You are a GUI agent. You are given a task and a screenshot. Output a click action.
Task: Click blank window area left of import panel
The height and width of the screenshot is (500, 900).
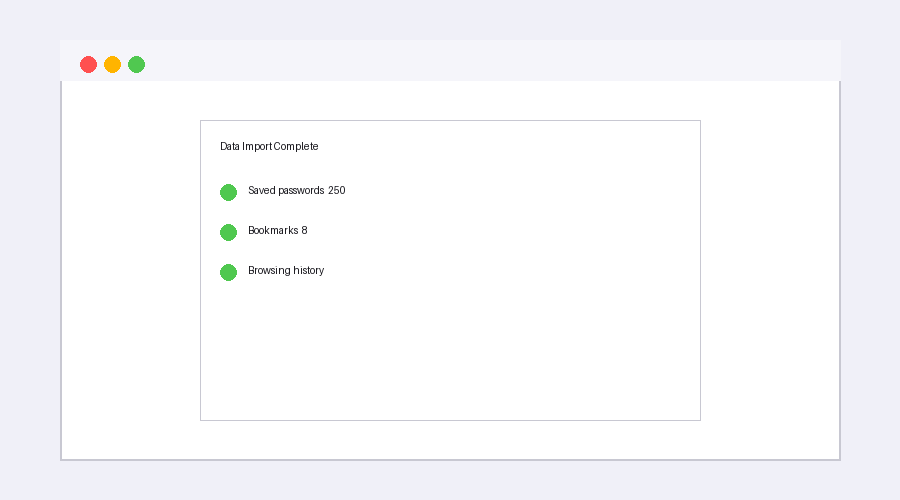coord(130,270)
